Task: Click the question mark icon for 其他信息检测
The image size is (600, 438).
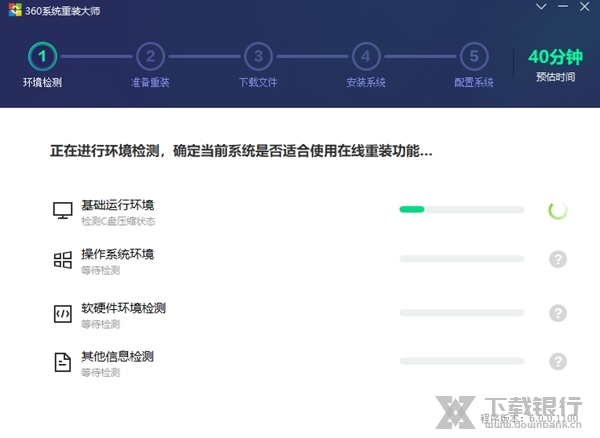Action: point(558,361)
